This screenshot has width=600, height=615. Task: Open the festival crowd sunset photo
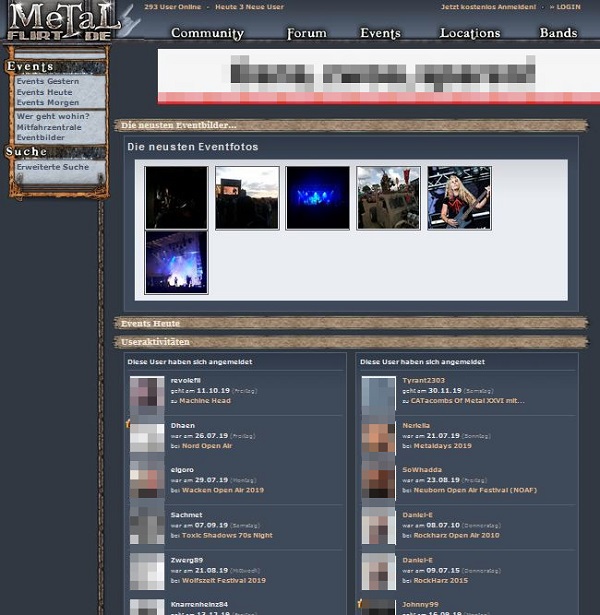(x=246, y=198)
